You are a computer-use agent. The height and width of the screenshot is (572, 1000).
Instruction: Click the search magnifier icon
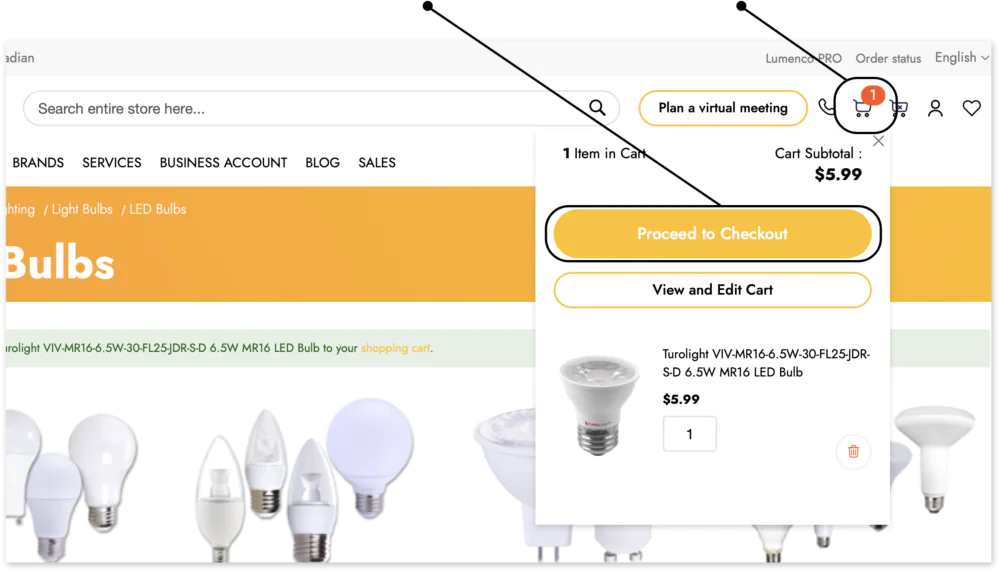click(597, 108)
